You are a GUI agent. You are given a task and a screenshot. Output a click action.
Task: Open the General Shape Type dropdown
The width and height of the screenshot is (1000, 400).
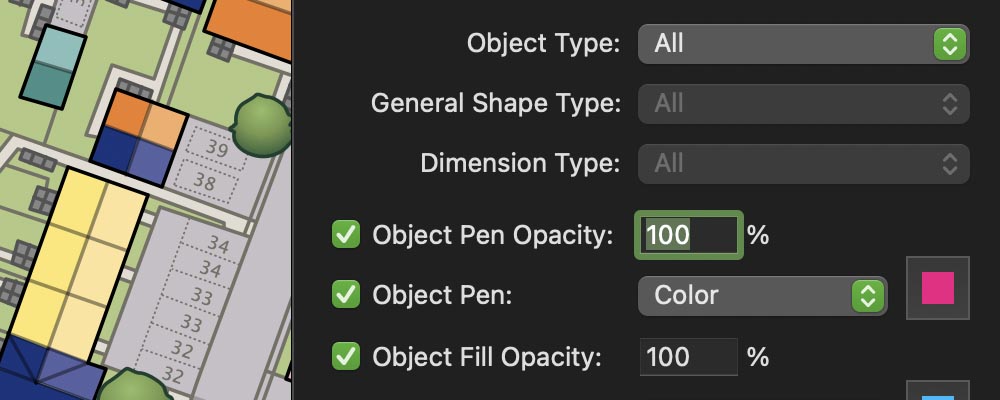click(x=803, y=103)
